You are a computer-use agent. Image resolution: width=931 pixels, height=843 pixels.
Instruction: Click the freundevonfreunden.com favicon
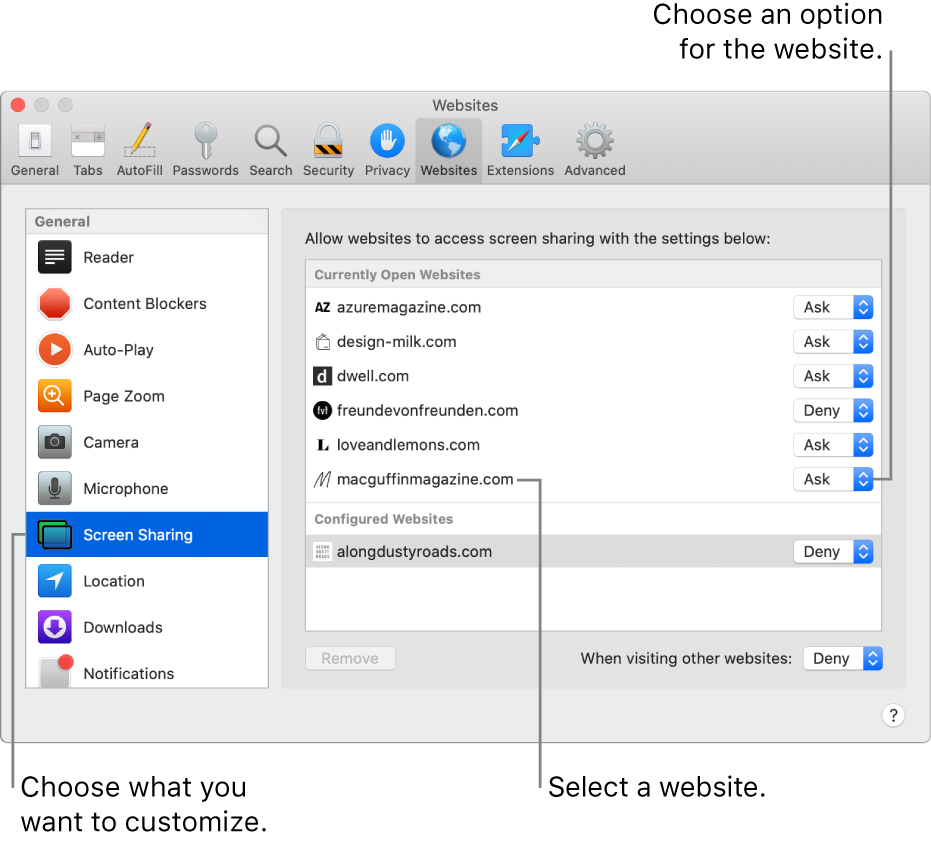(322, 411)
